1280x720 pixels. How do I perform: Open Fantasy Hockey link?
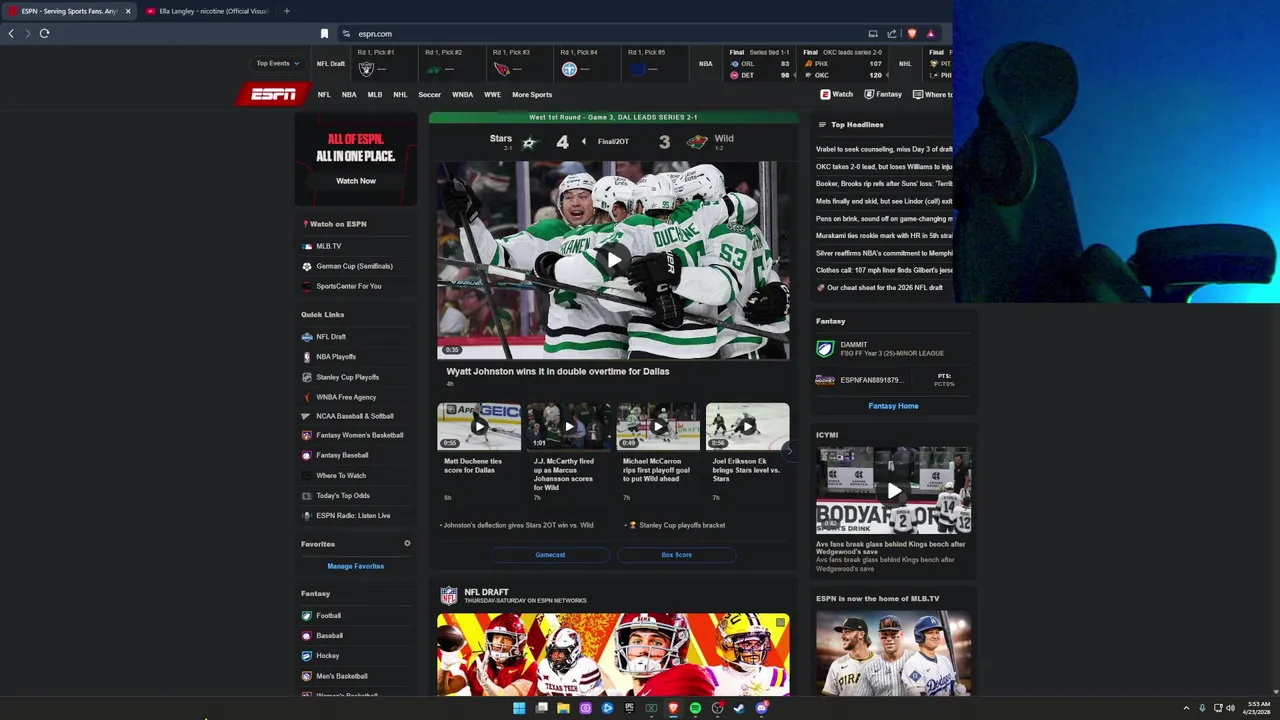click(x=327, y=656)
